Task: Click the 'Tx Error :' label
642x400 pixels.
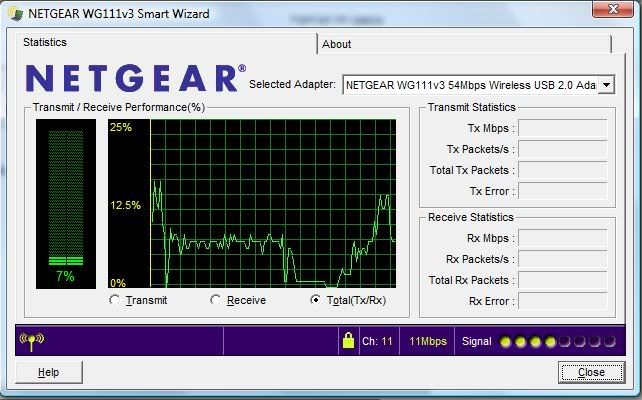Action: coord(492,191)
